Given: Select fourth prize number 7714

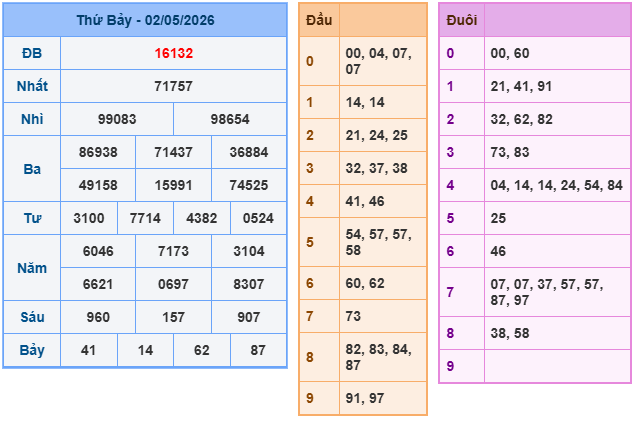Looking at the screenshot, I should coord(145,218).
